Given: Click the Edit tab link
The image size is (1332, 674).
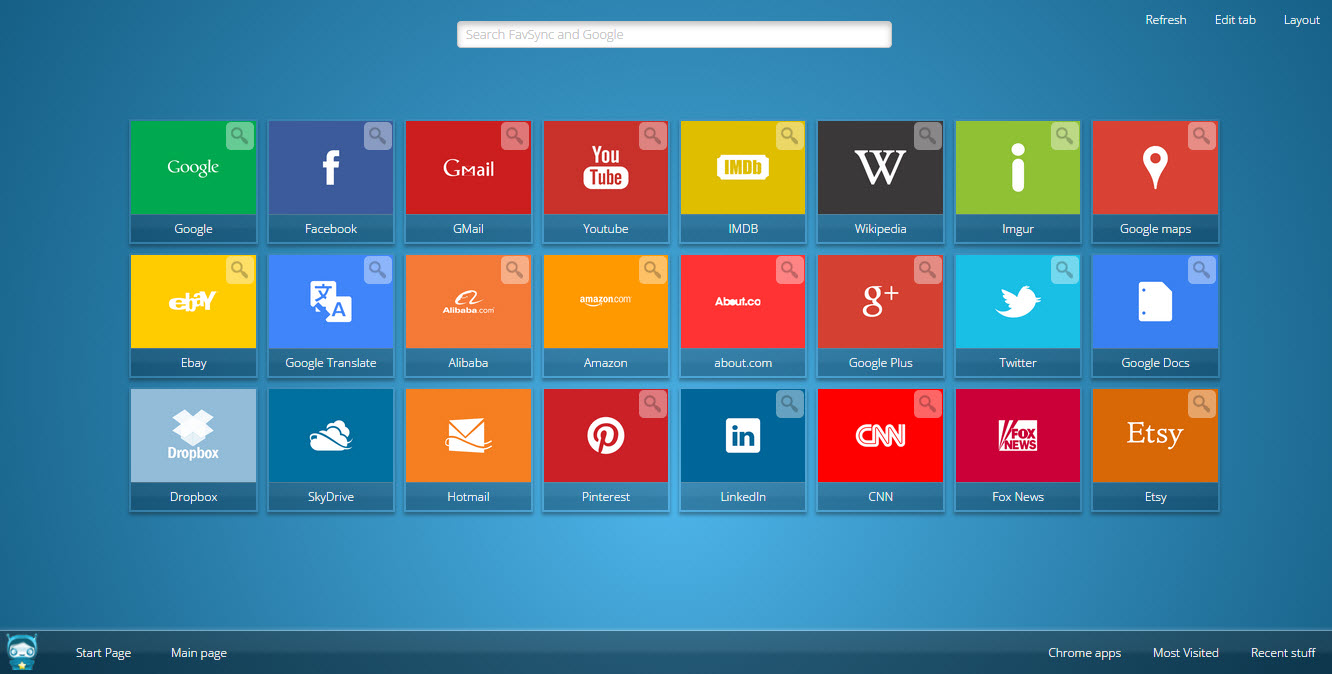Looking at the screenshot, I should 1235,20.
